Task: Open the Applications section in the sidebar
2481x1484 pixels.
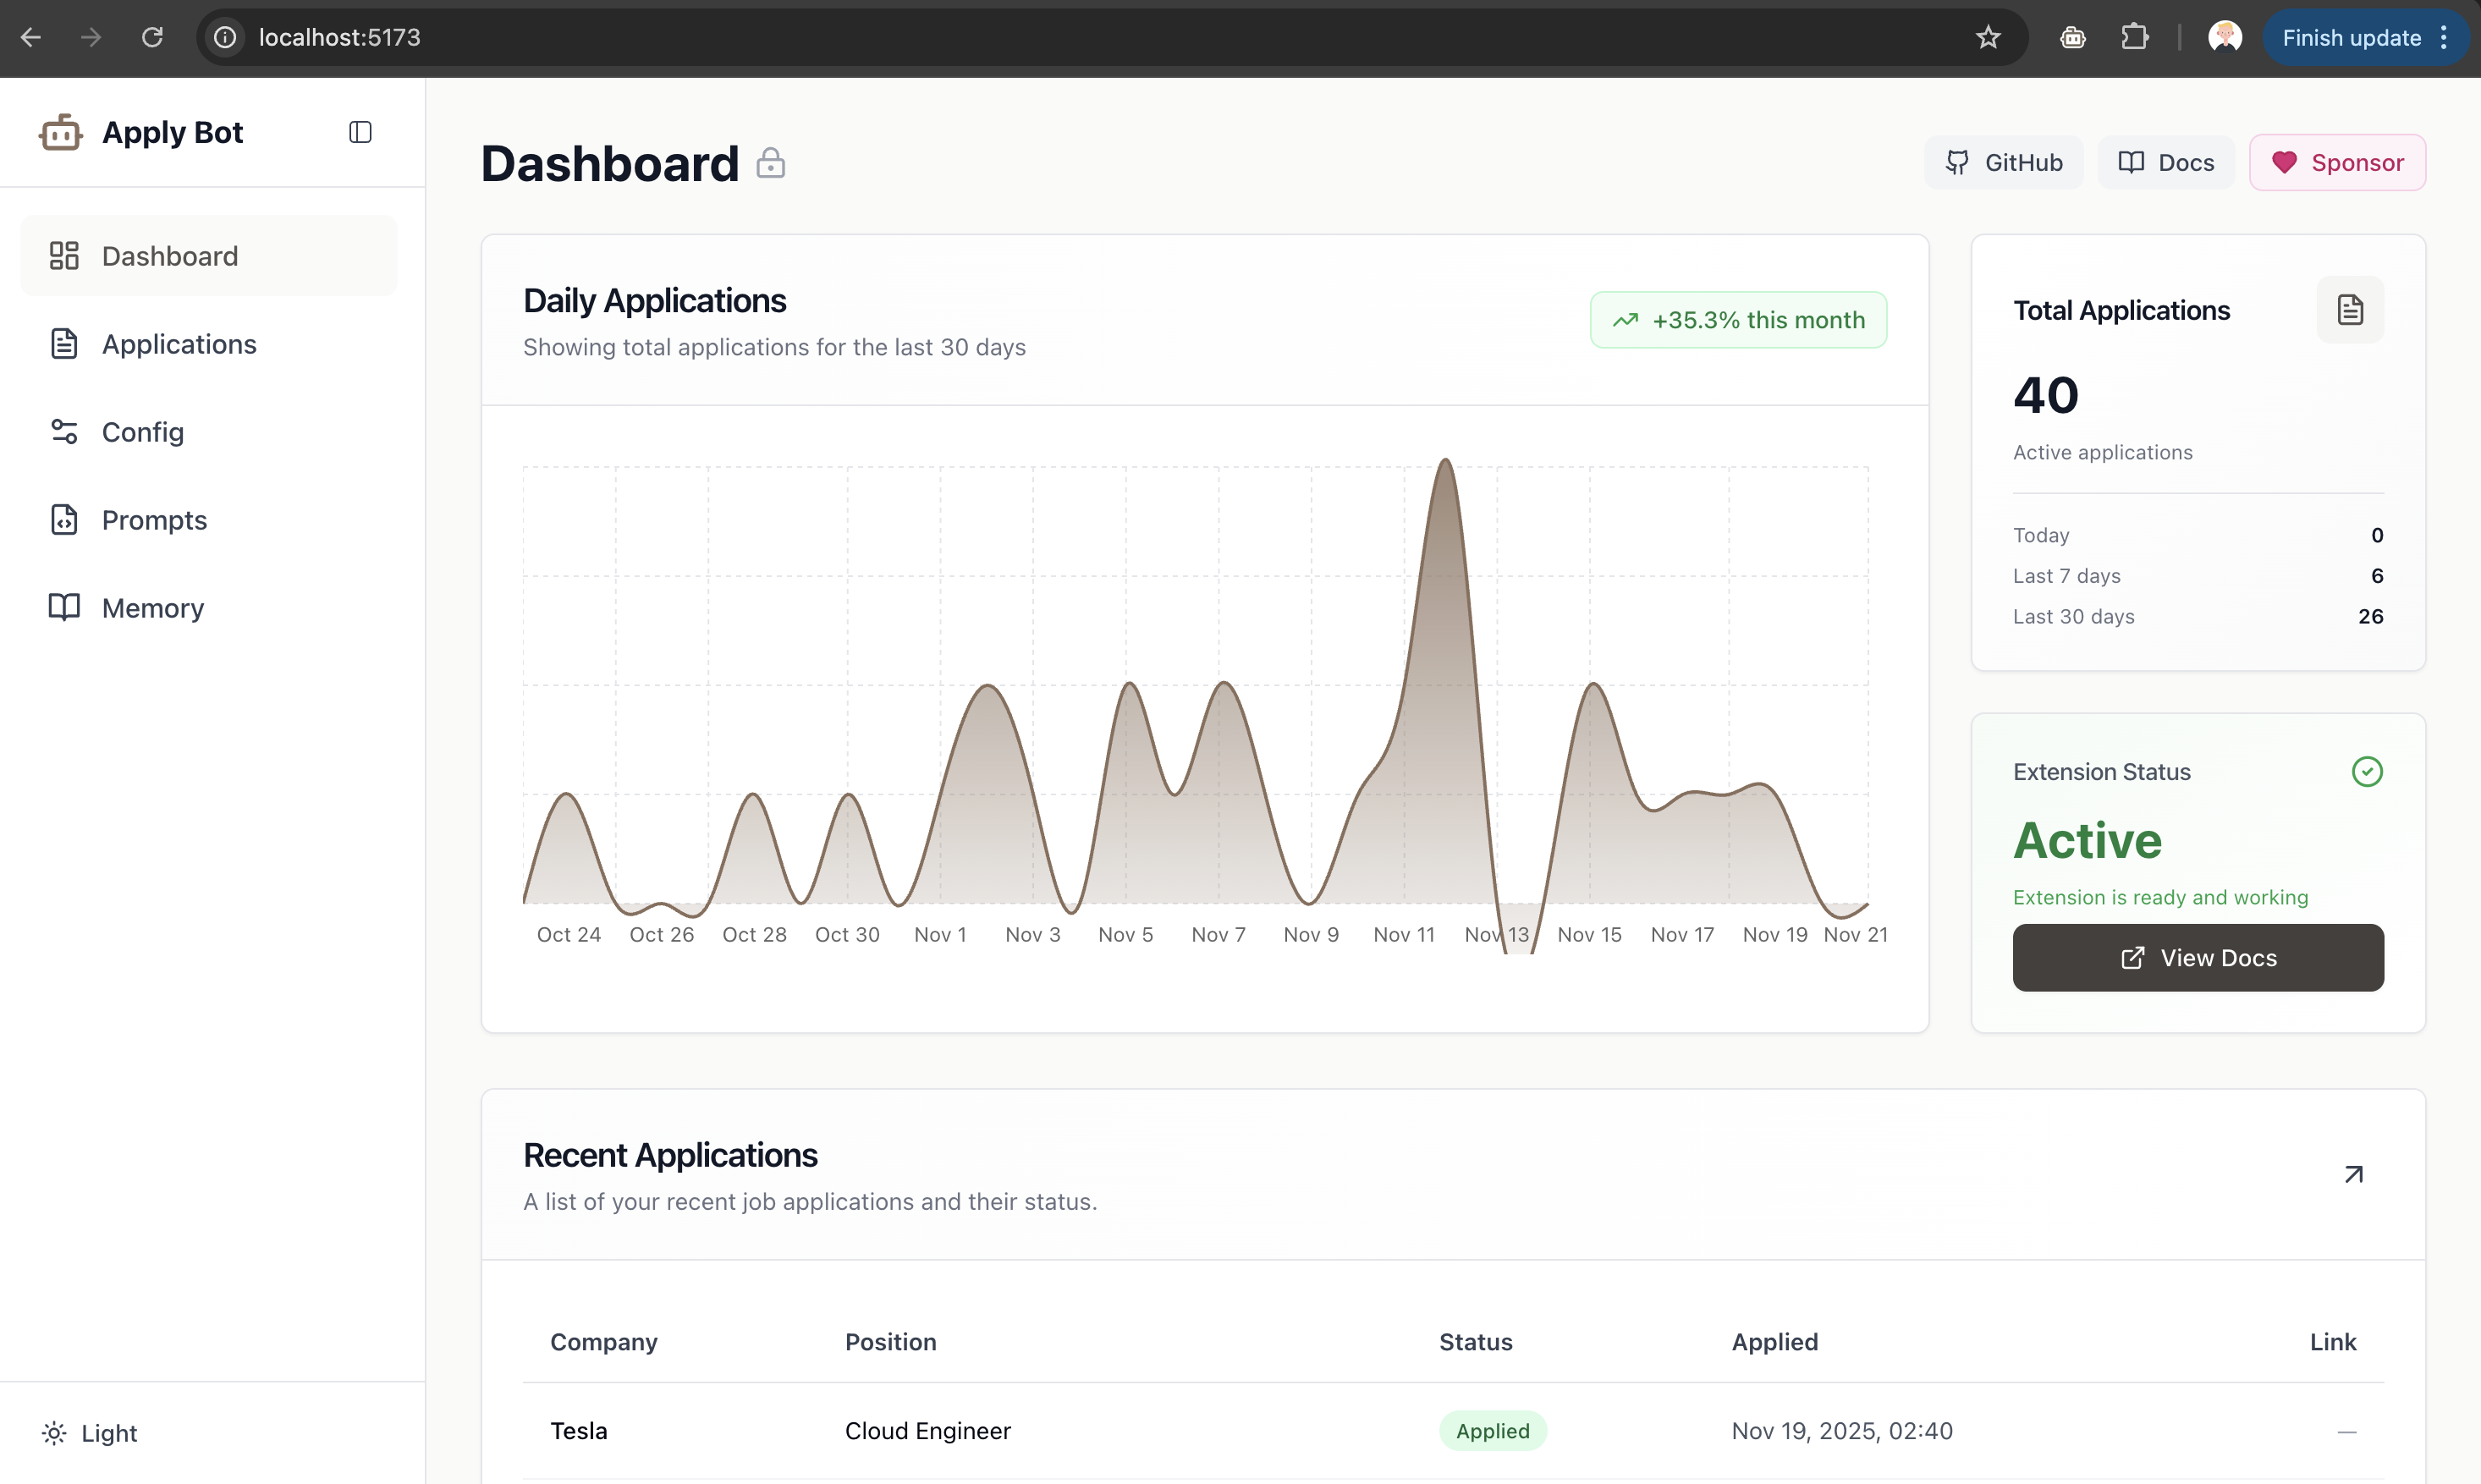Action: click(178, 344)
